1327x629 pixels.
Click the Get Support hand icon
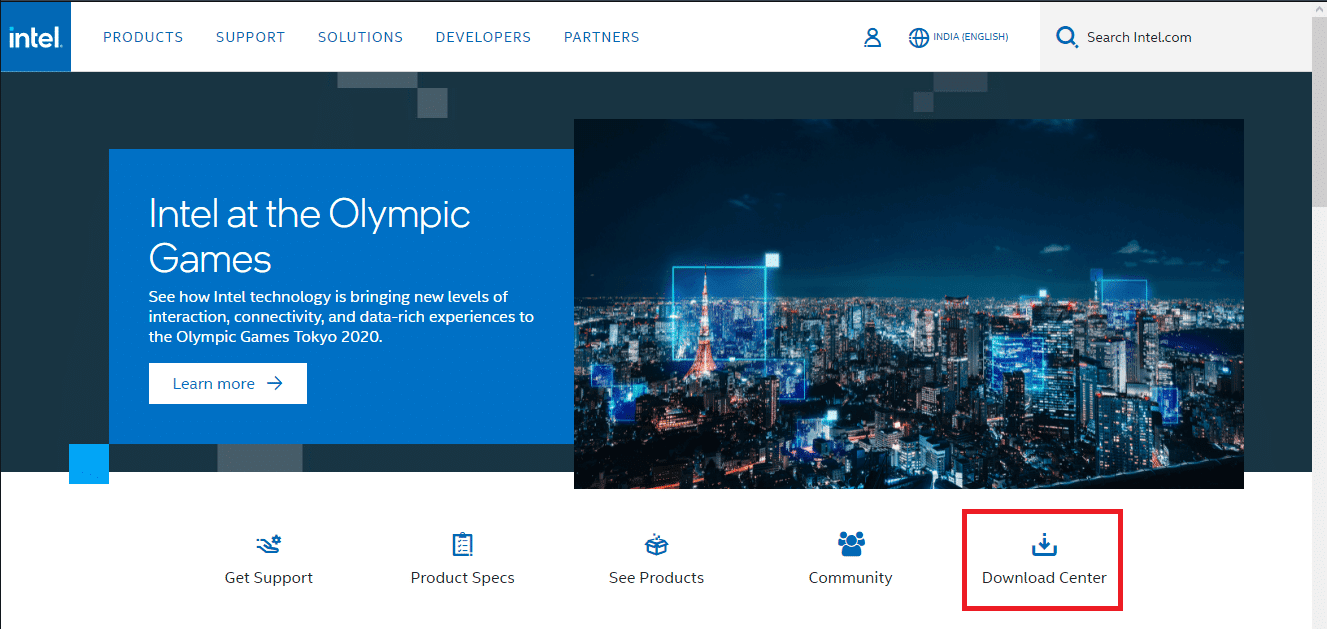pyautogui.click(x=269, y=545)
